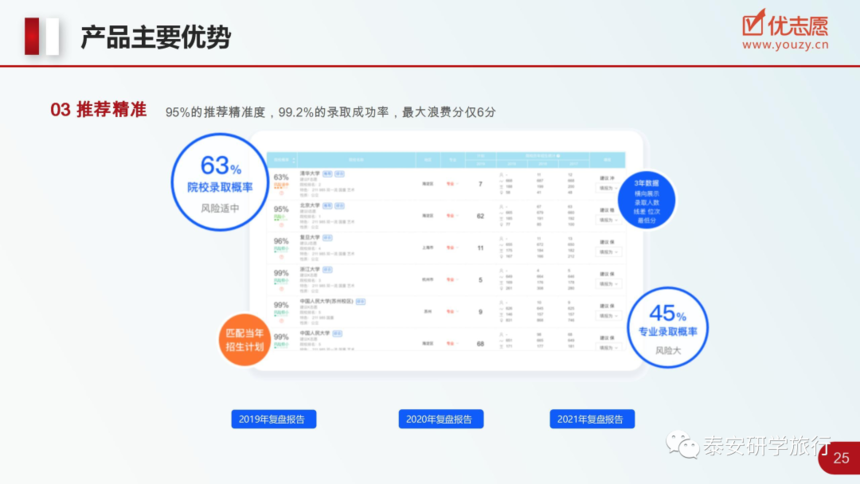
Task: Click the 63% 院校录取概率 circle
Action: 220,182
